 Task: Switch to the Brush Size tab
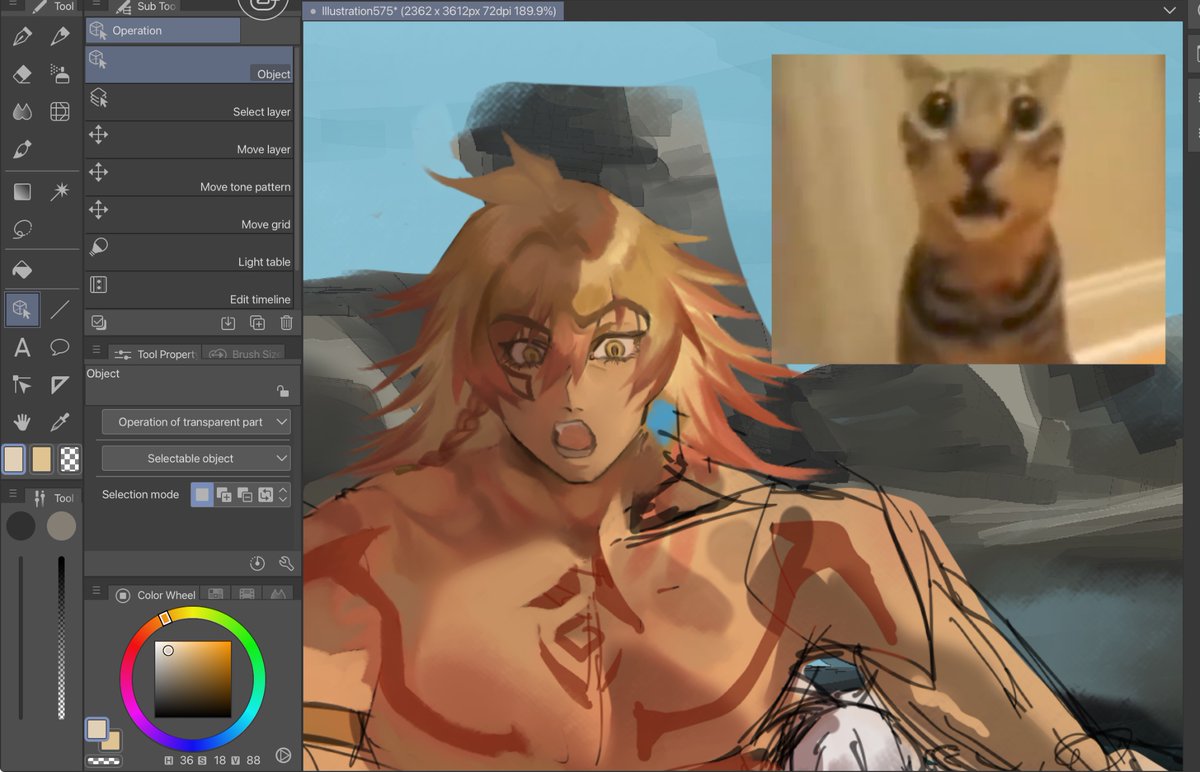(x=246, y=354)
